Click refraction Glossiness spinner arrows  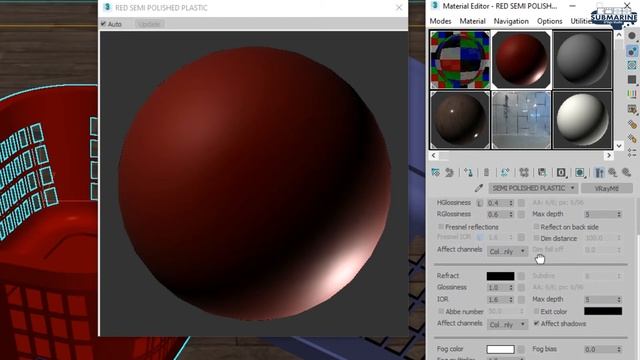point(511,288)
